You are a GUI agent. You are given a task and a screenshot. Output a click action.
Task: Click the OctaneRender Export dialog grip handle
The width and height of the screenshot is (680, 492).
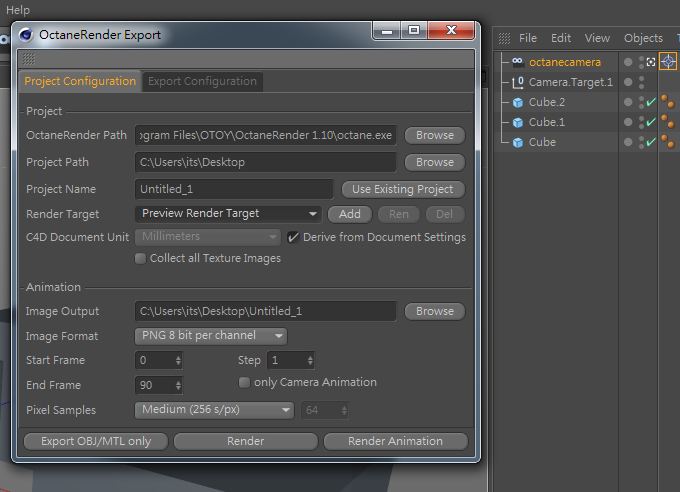click(29, 59)
